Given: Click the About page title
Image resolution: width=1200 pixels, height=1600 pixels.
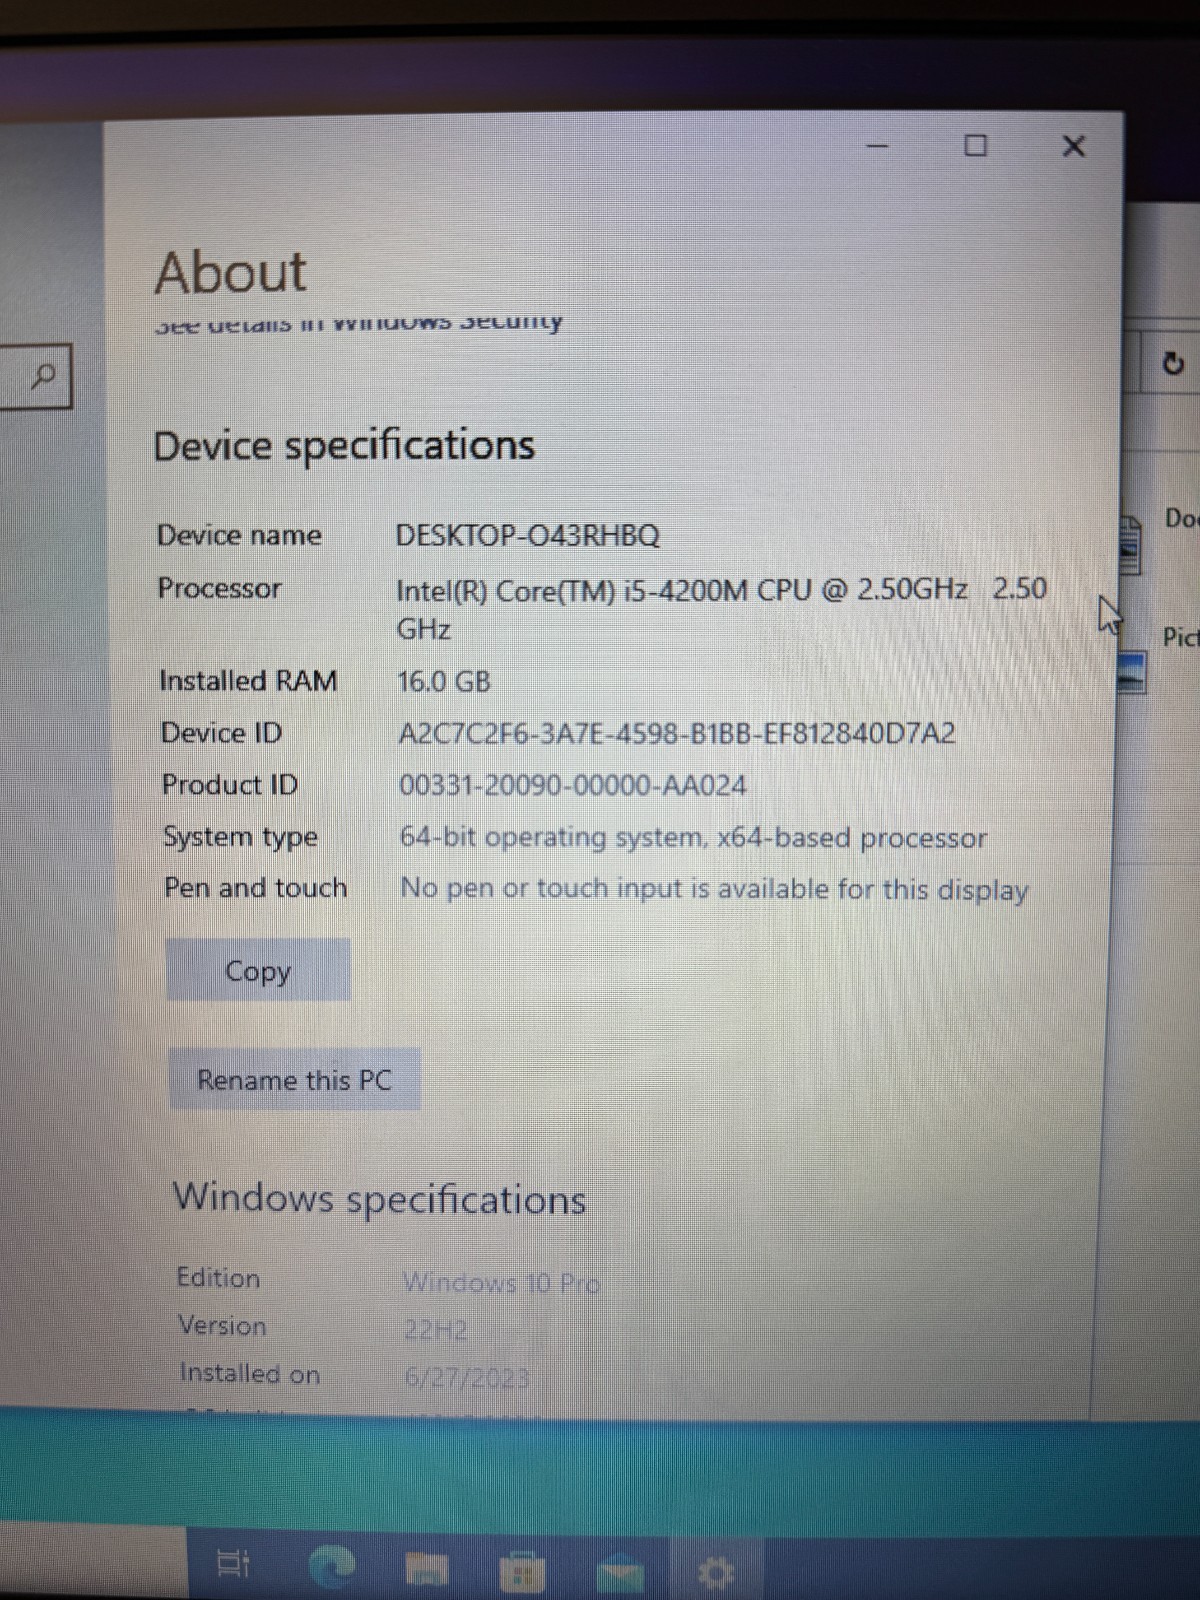Looking at the screenshot, I should point(231,272).
